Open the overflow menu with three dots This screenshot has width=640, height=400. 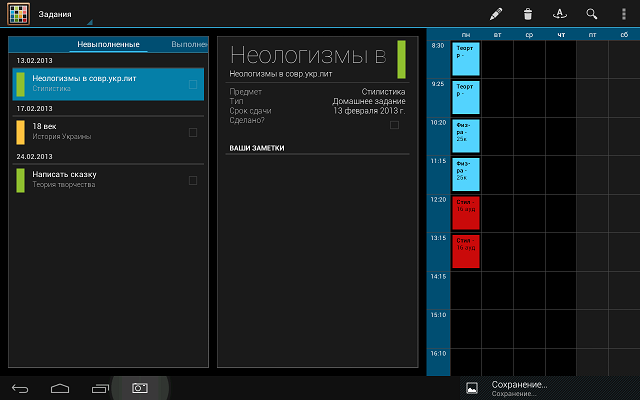coord(623,14)
